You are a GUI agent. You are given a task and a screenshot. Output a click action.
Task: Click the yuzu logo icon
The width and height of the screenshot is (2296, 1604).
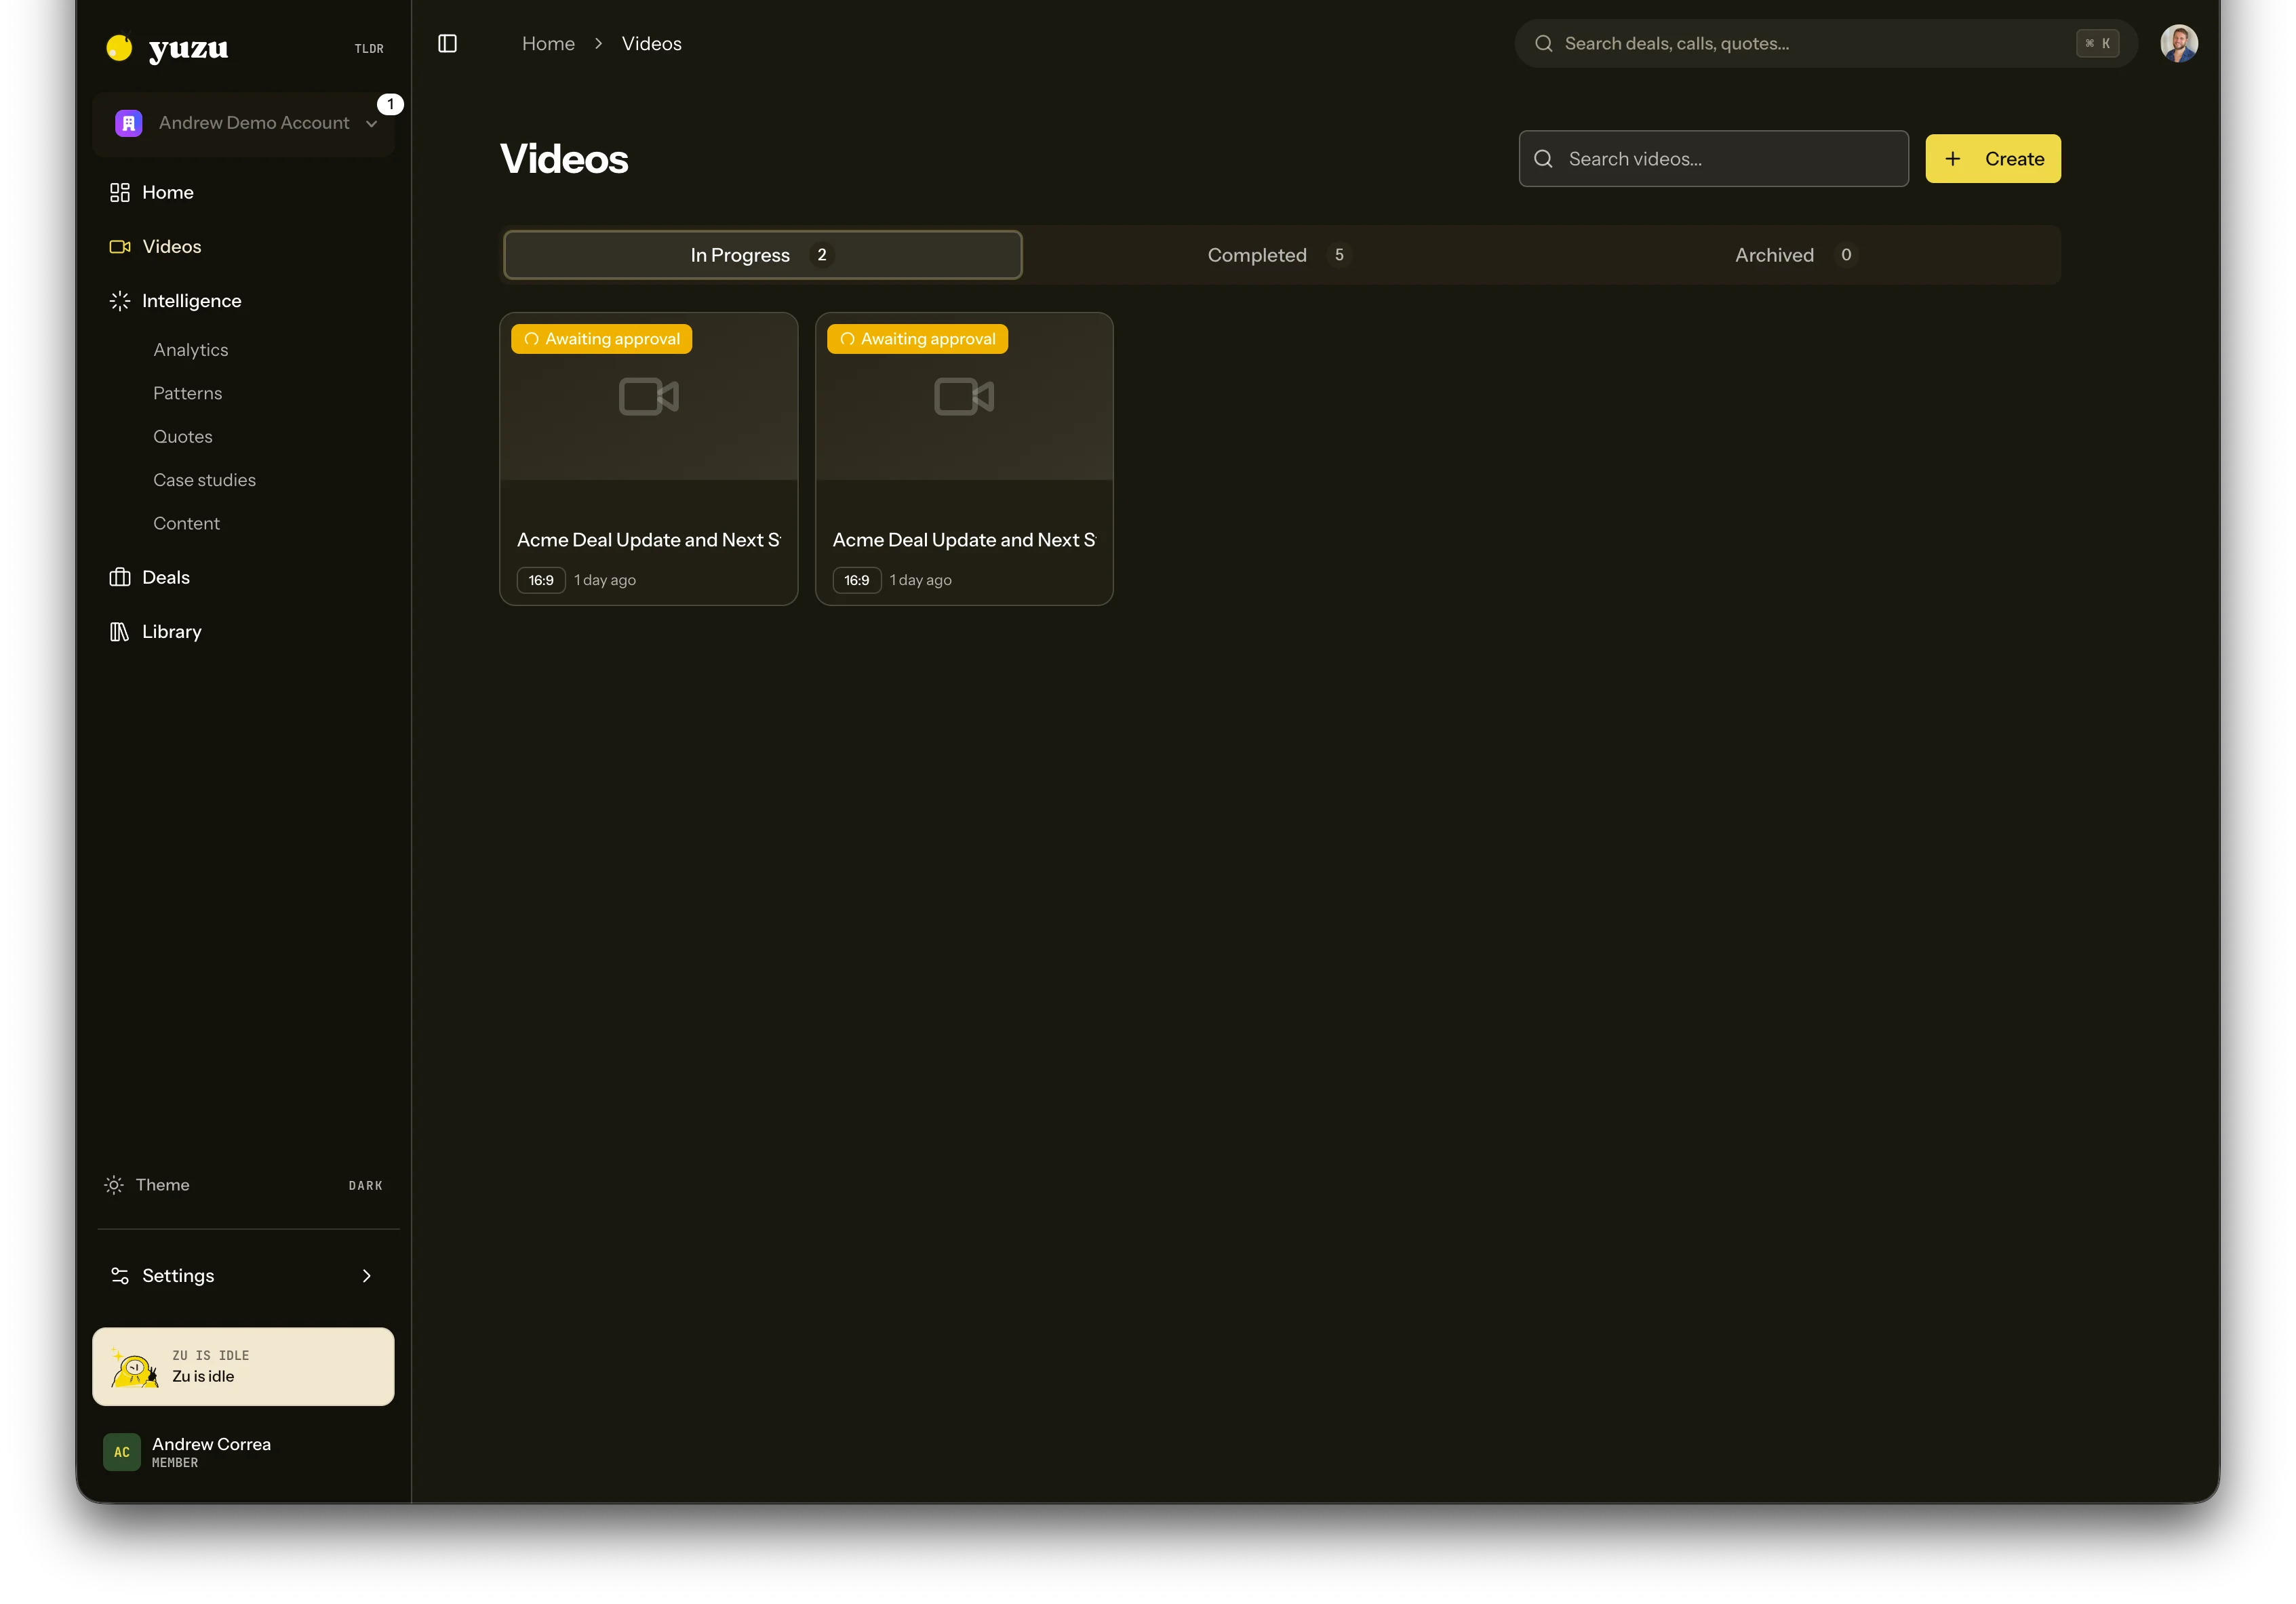119,47
